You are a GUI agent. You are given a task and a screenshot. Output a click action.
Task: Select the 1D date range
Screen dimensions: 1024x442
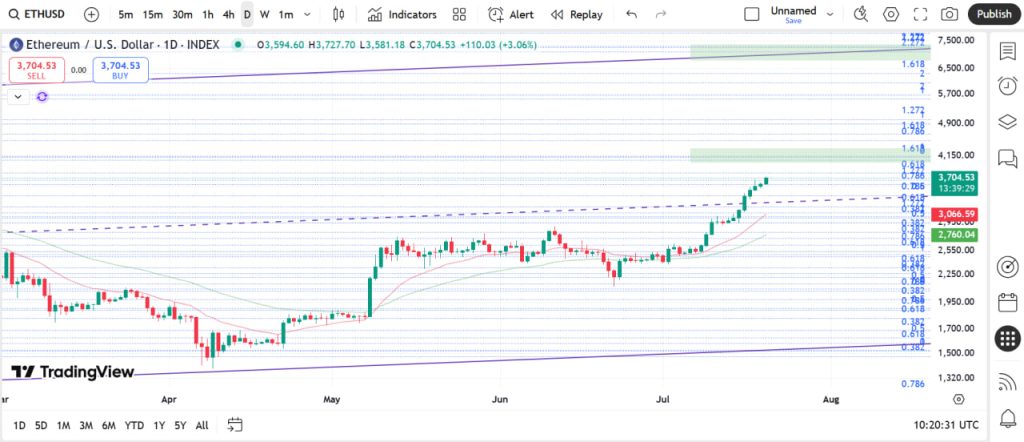19,425
